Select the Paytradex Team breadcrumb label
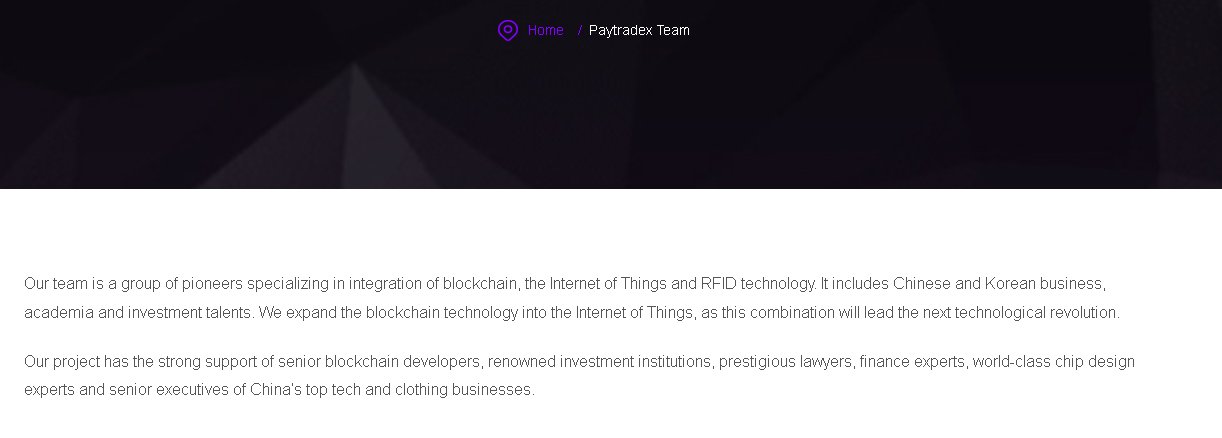This screenshot has width=1222, height=438. tap(639, 30)
